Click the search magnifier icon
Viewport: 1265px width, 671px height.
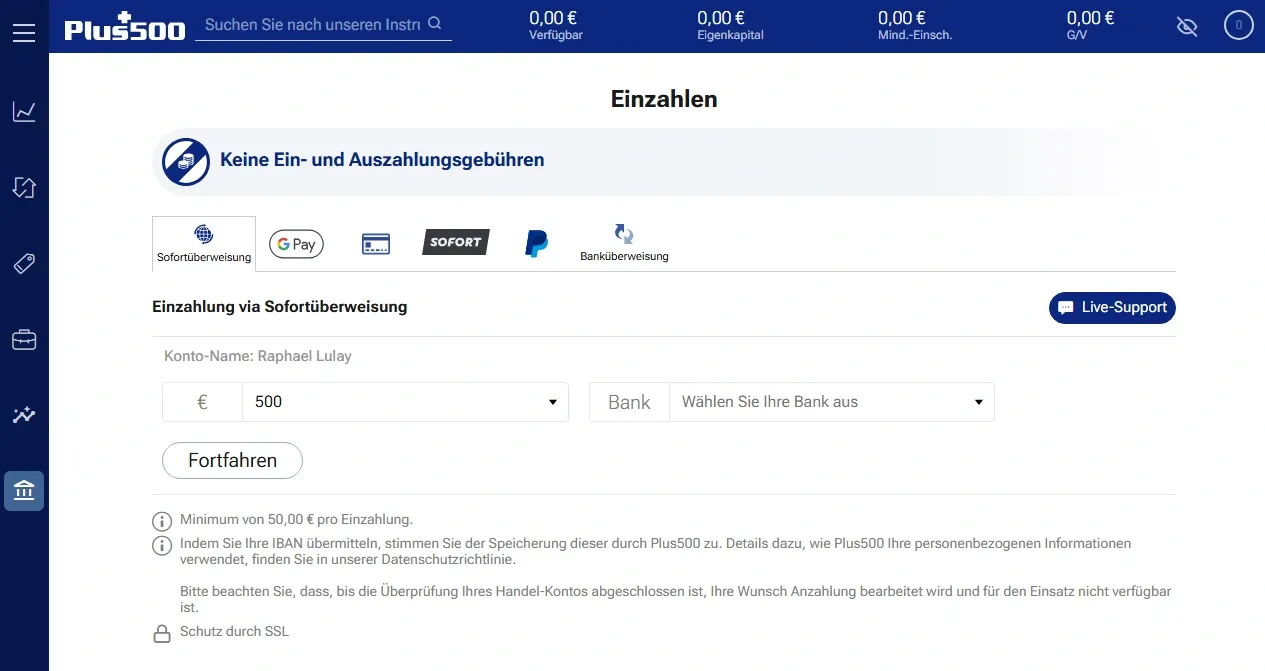click(434, 23)
